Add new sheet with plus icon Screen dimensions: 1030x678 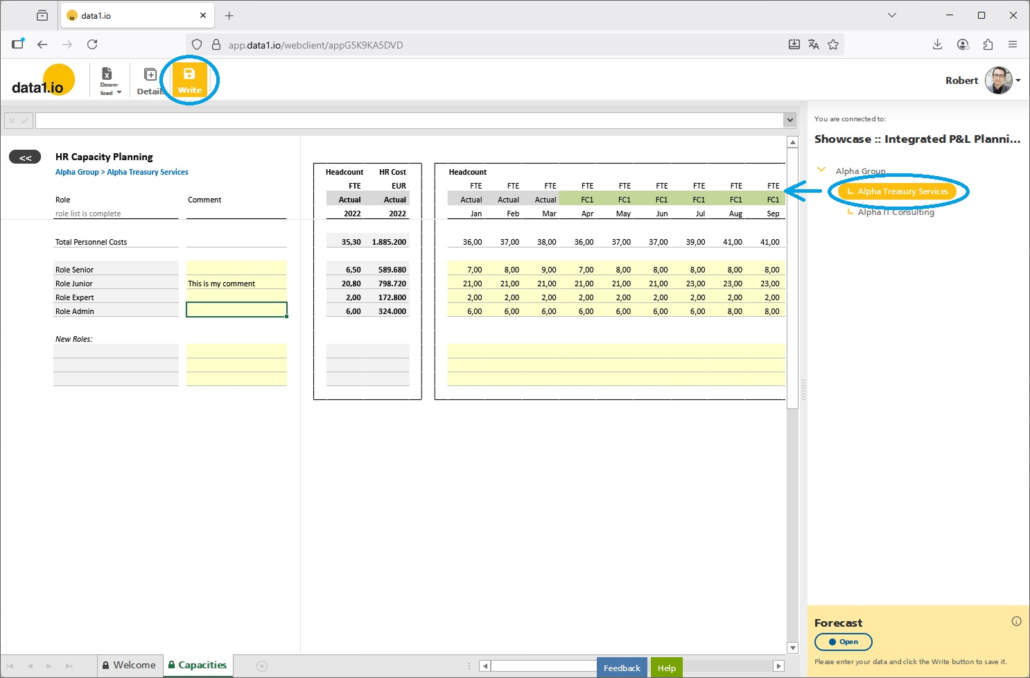[262, 665]
